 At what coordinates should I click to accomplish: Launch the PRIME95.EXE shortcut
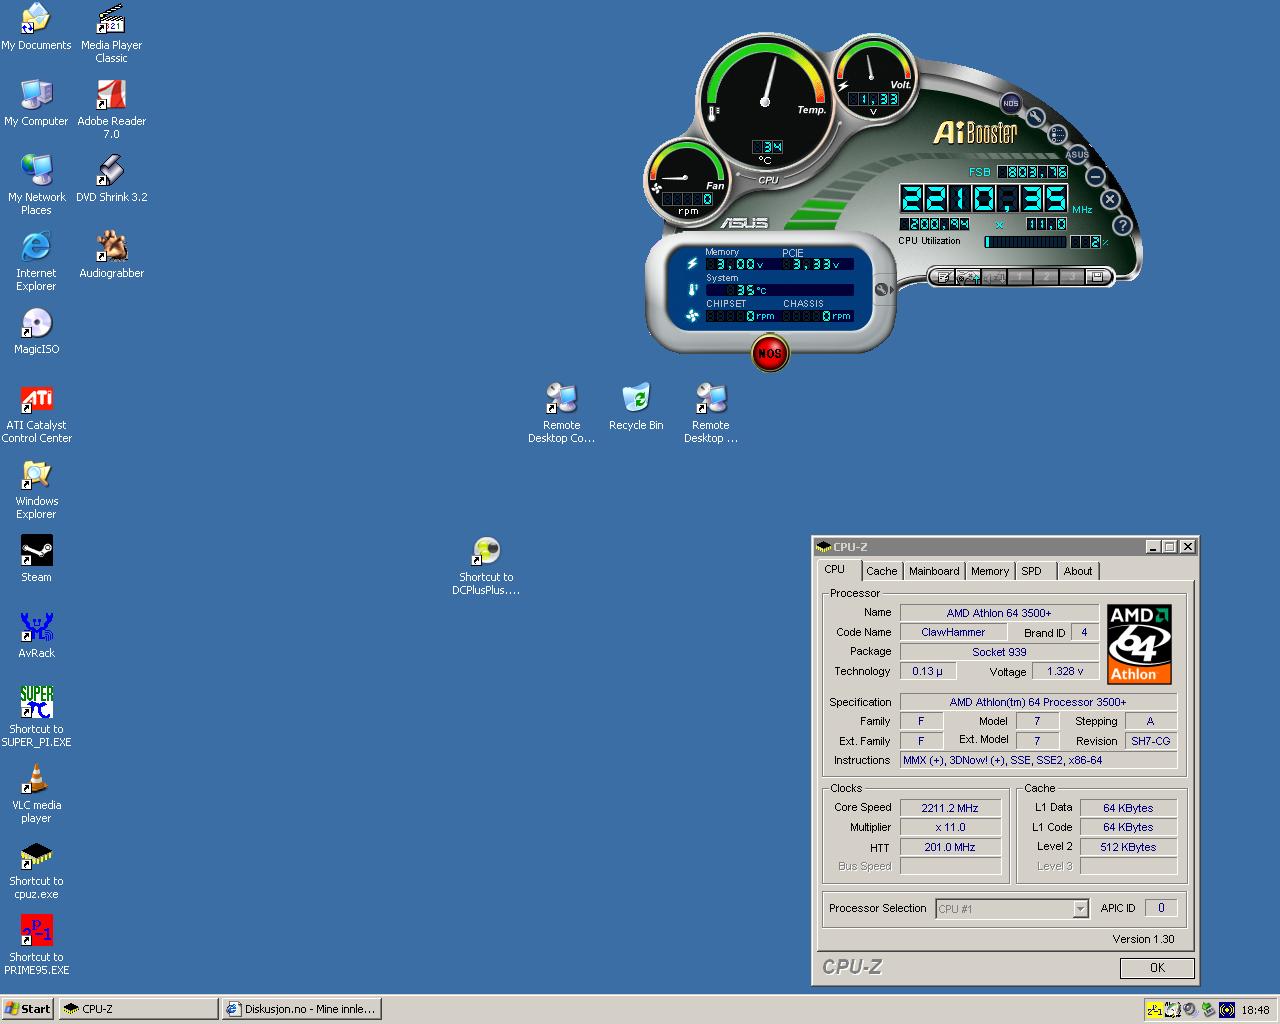(36, 945)
